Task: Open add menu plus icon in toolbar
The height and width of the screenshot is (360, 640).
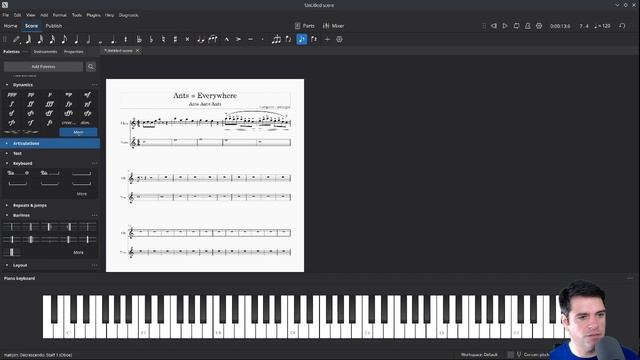Action: click(327, 40)
